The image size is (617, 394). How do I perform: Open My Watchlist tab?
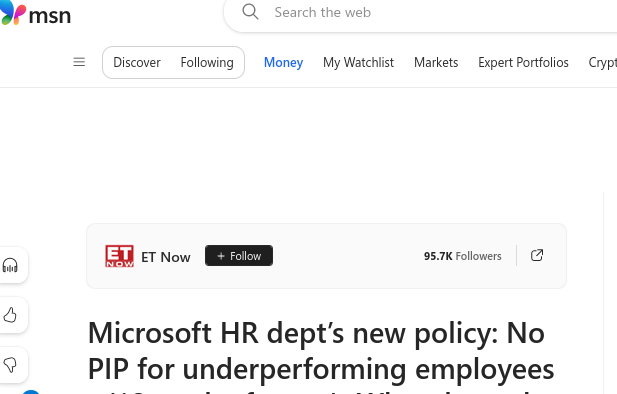tap(358, 63)
